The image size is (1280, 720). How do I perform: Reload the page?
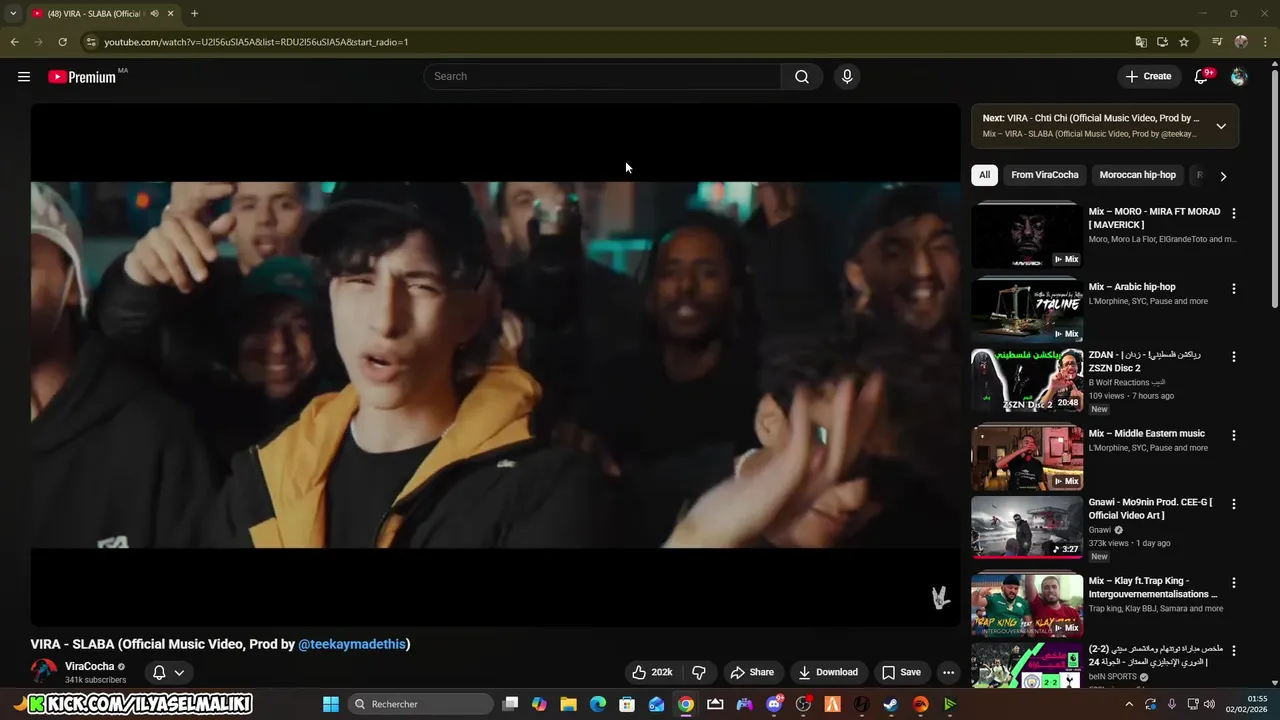62,42
